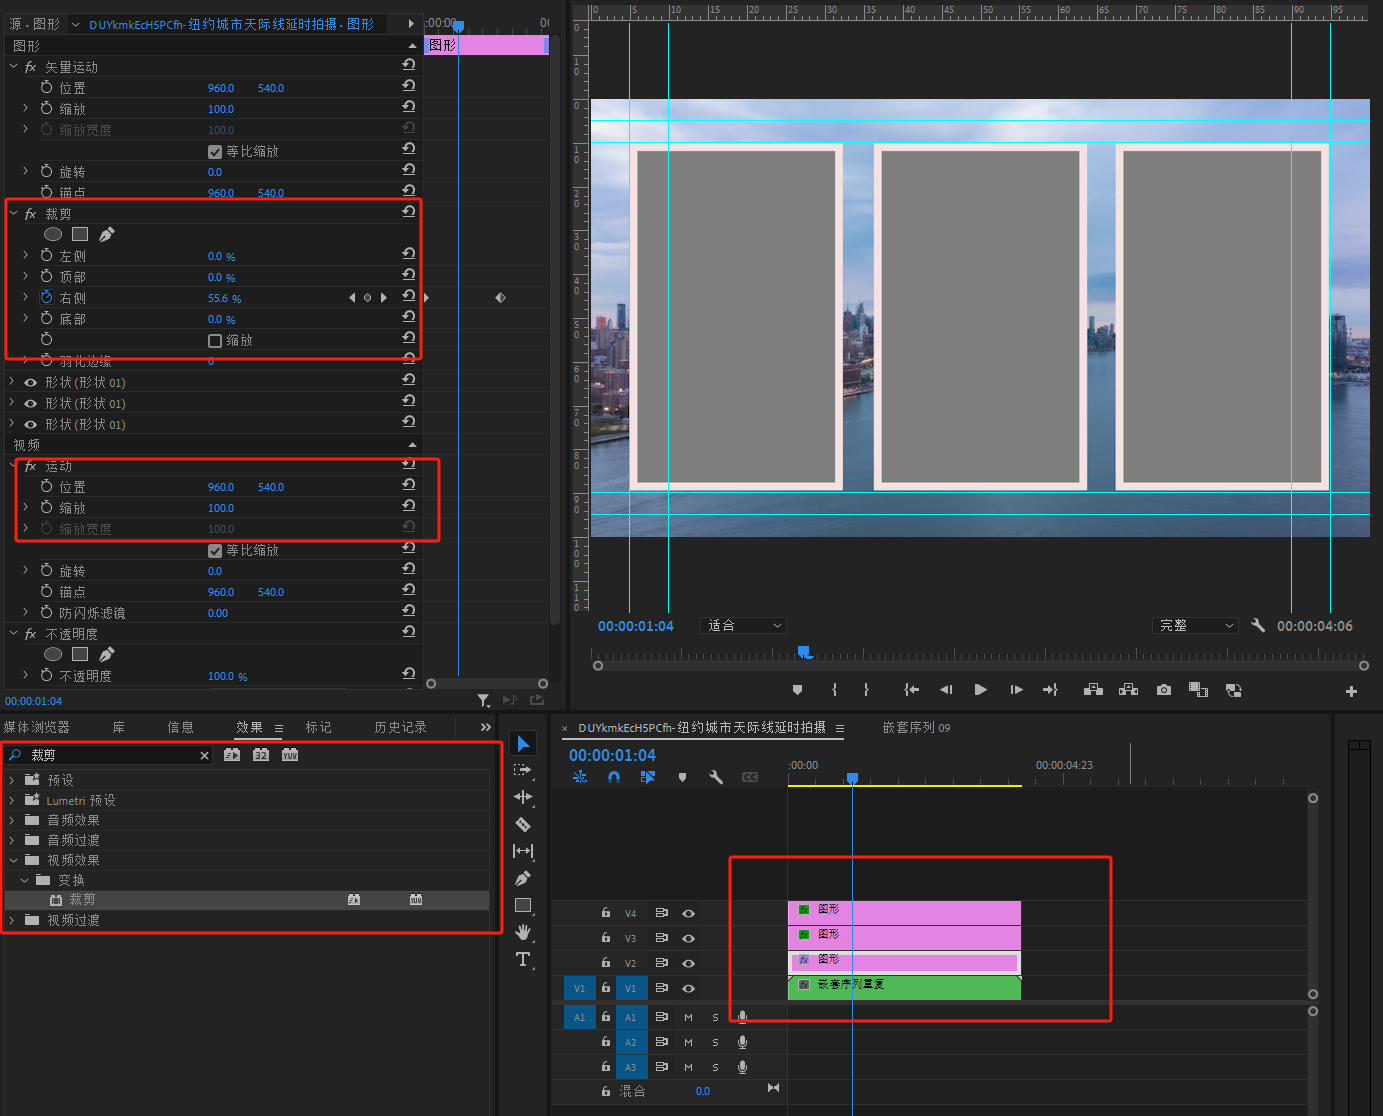Click the Extract button in program monitor
This screenshot has width=1383, height=1116.
(1129, 690)
